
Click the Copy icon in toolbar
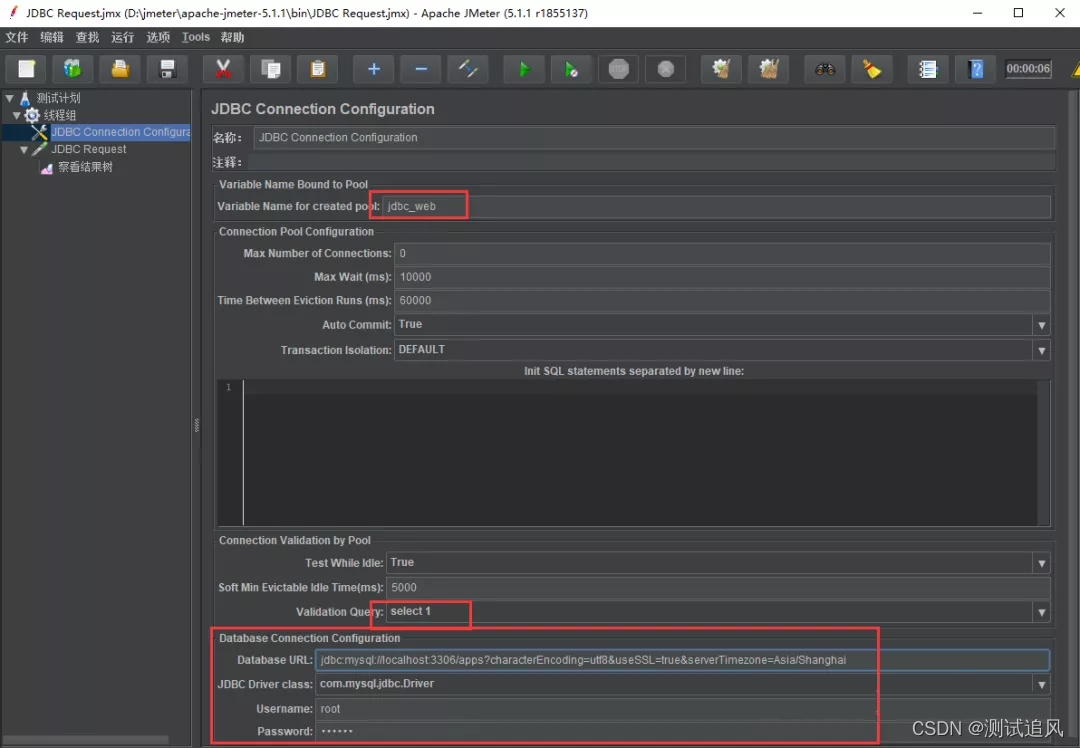tap(270, 69)
